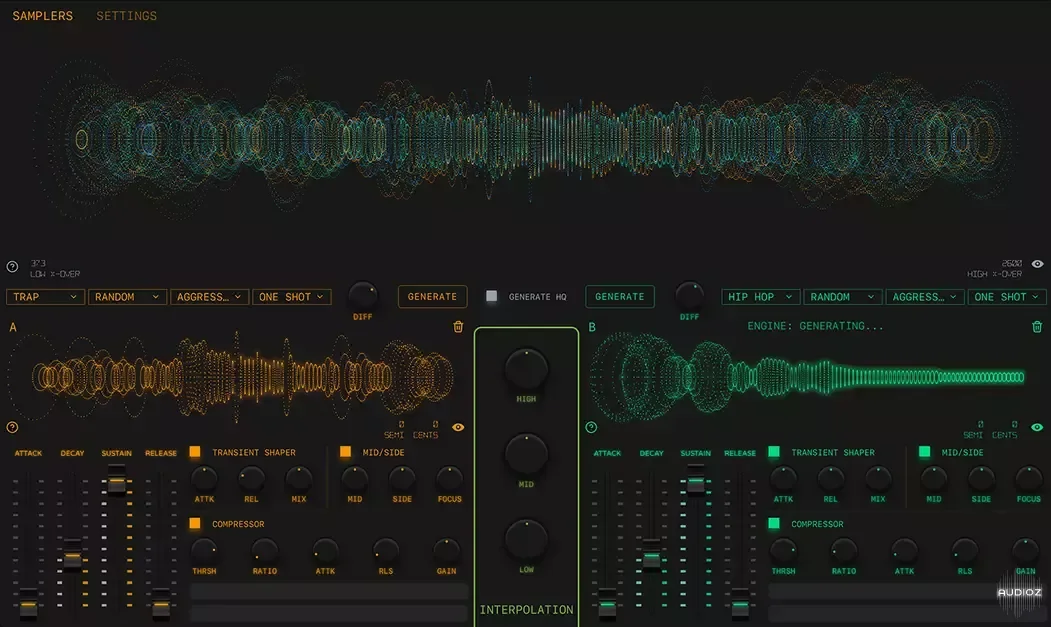
Task: Toggle sampler A waveform visibility eye
Action: tap(458, 427)
